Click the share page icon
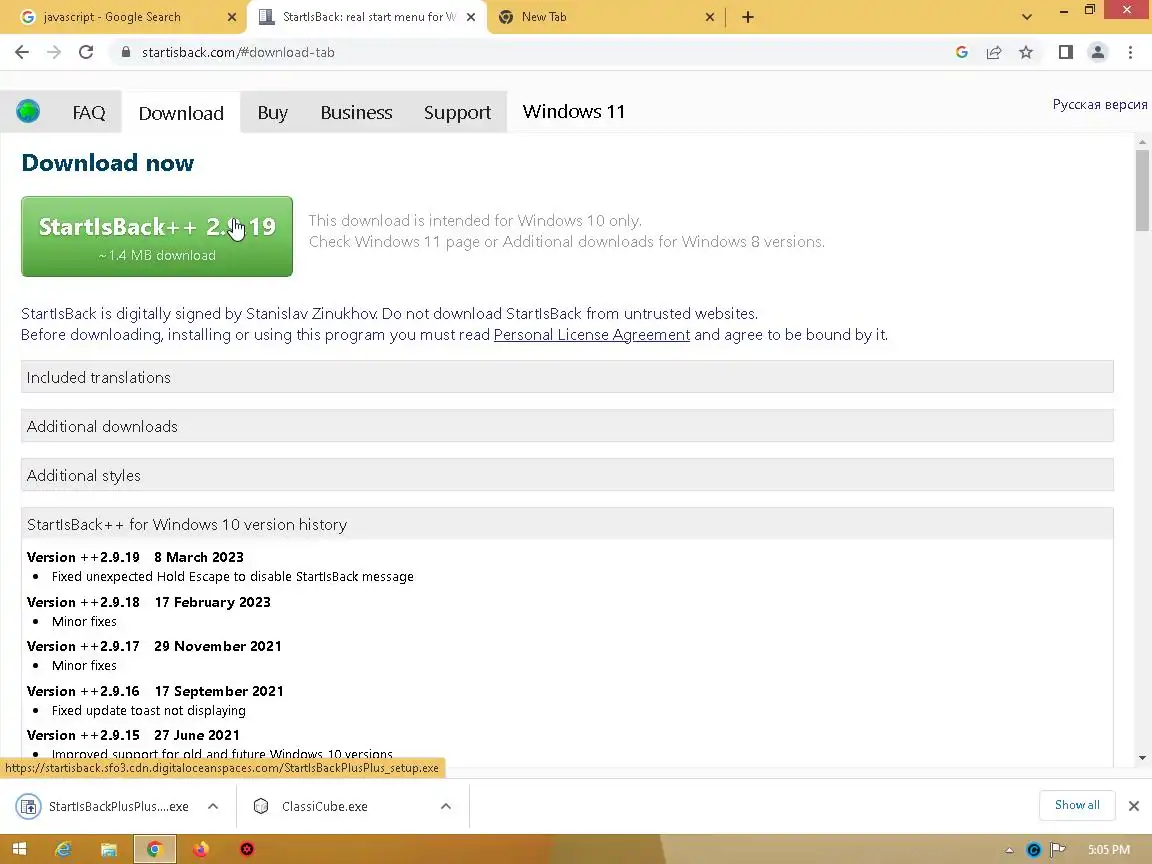 click(994, 52)
